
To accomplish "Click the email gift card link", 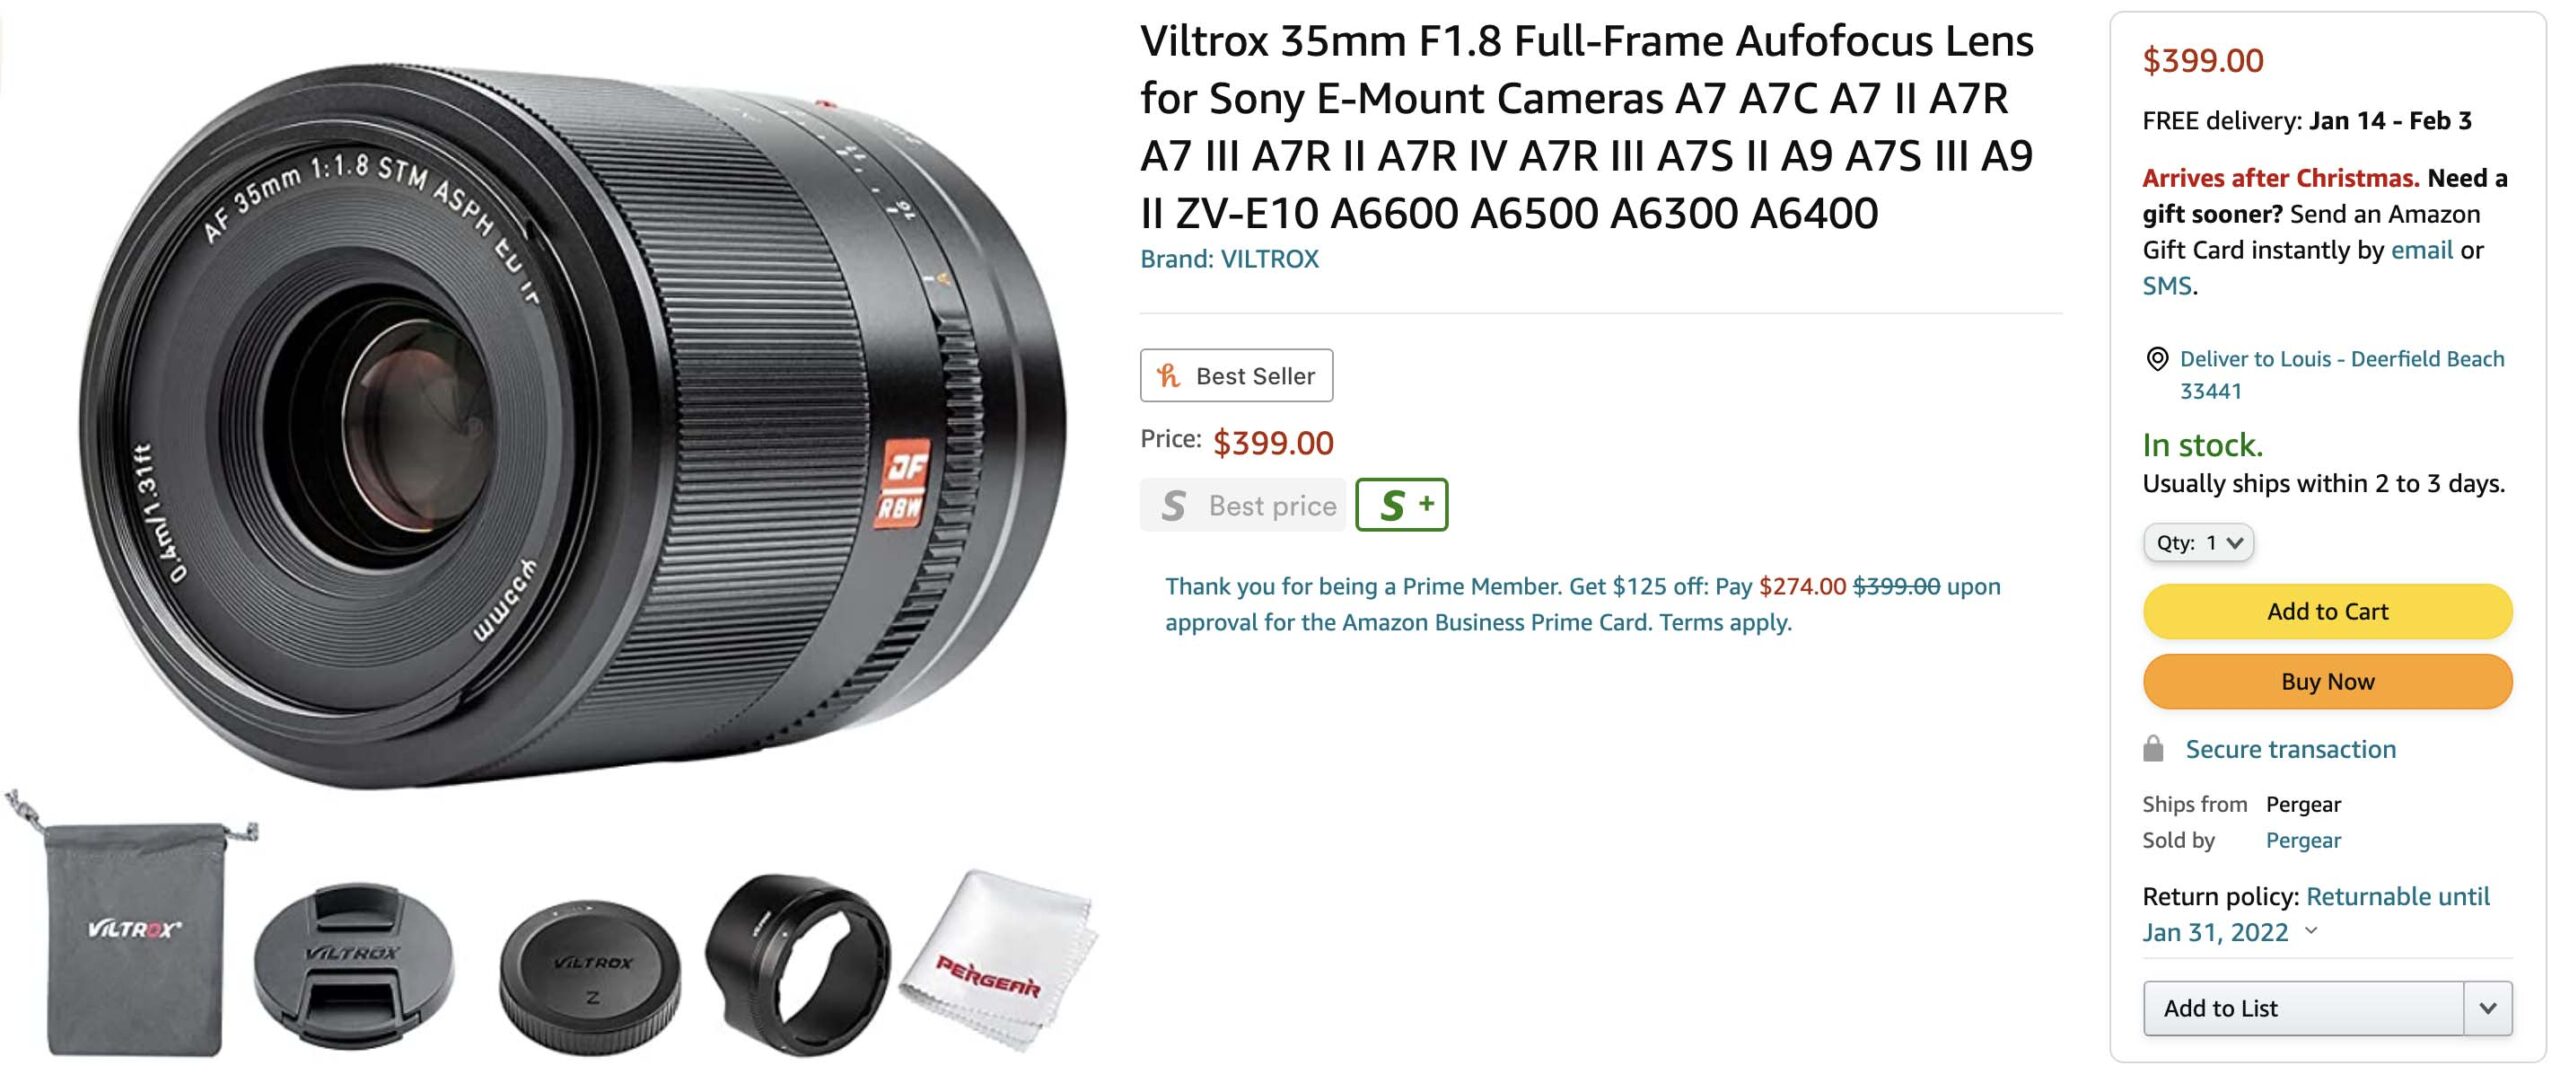I will pos(2421,250).
